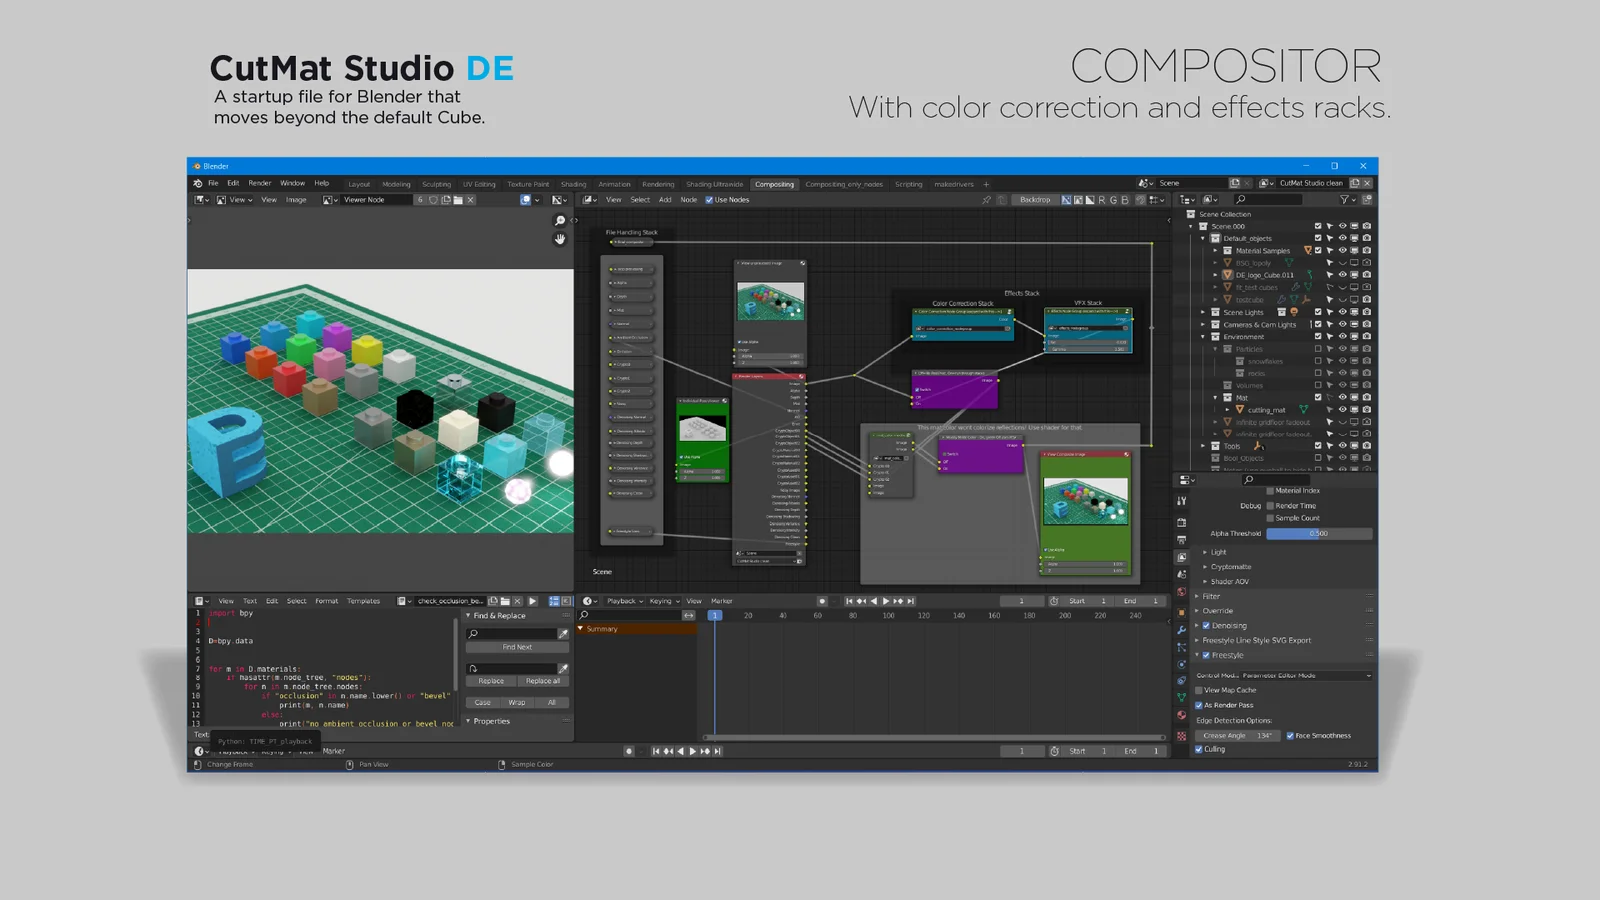1600x900 pixels.
Task: Click the outliner filter funnel icon
Action: (1345, 200)
